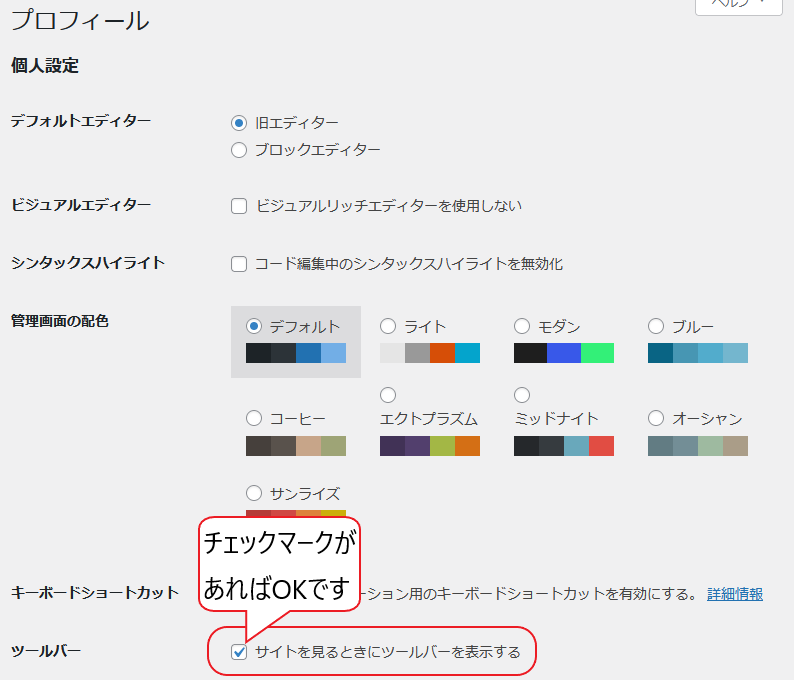Choose the エクトプラズム color scheme radio
794x680 pixels.
click(x=388, y=395)
